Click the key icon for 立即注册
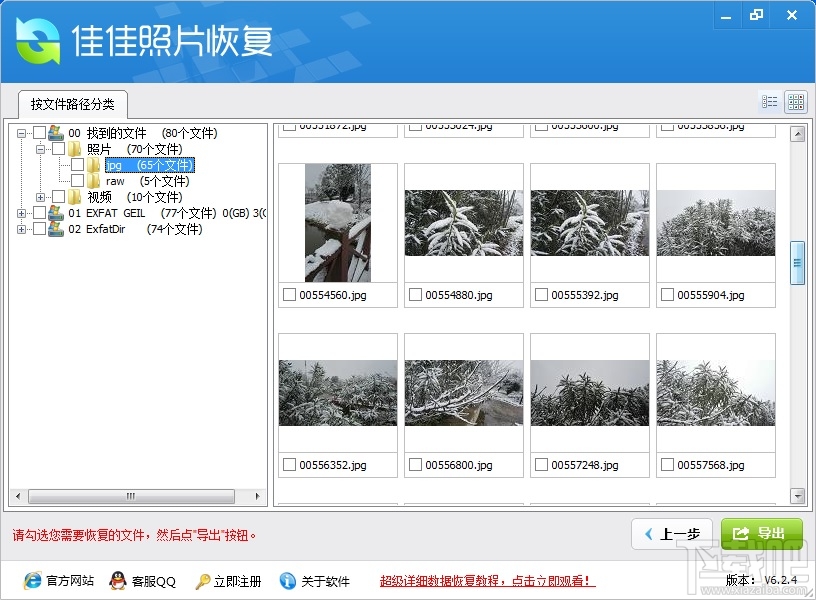This screenshot has width=816, height=600. (202, 581)
